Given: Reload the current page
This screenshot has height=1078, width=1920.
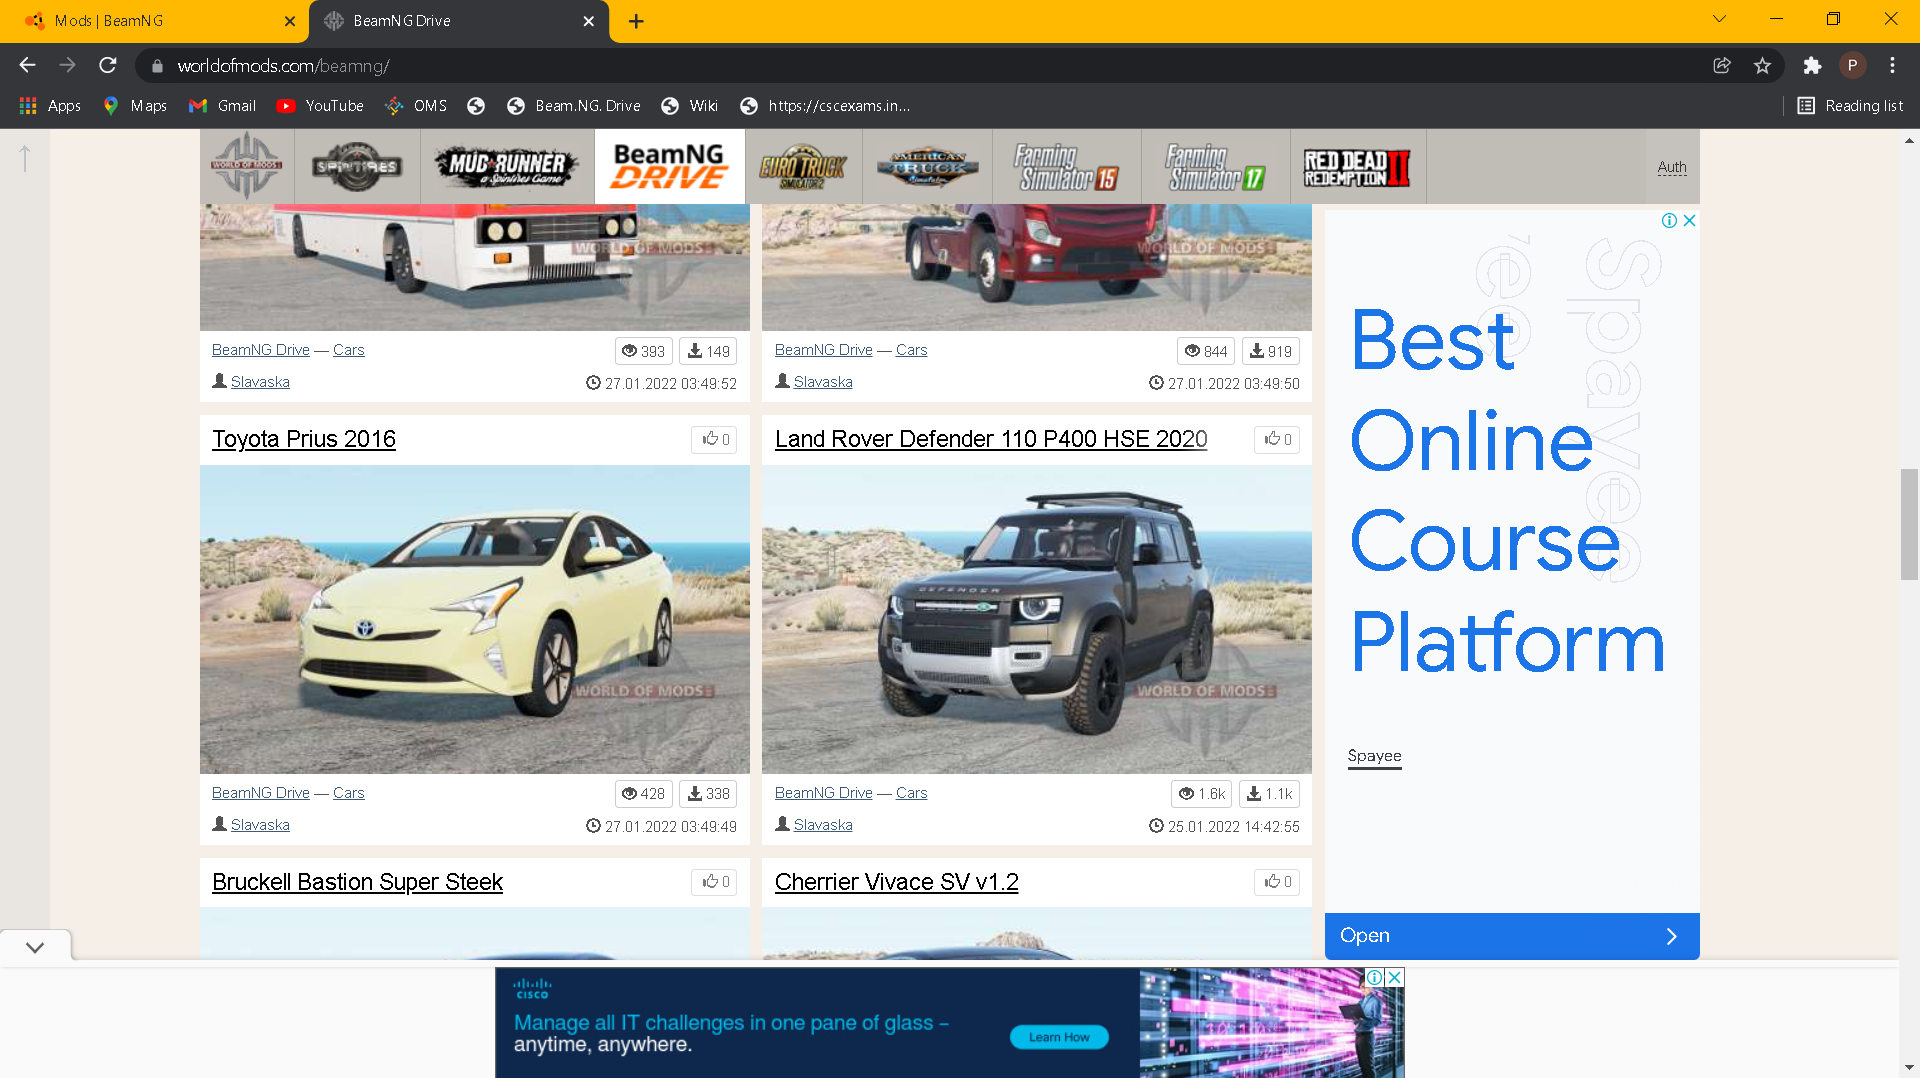Looking at the screenshot, I should 108,65.
